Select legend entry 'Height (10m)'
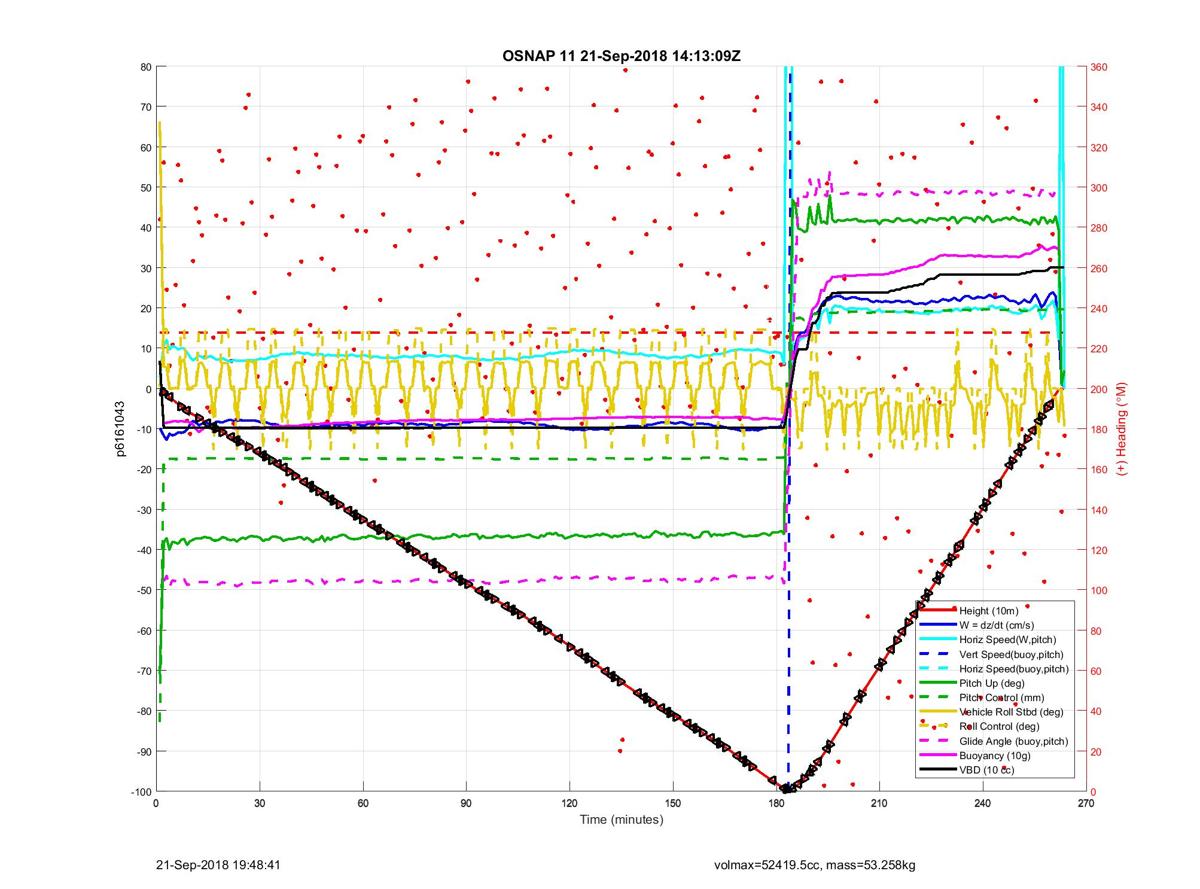 (x=988, y=610)
